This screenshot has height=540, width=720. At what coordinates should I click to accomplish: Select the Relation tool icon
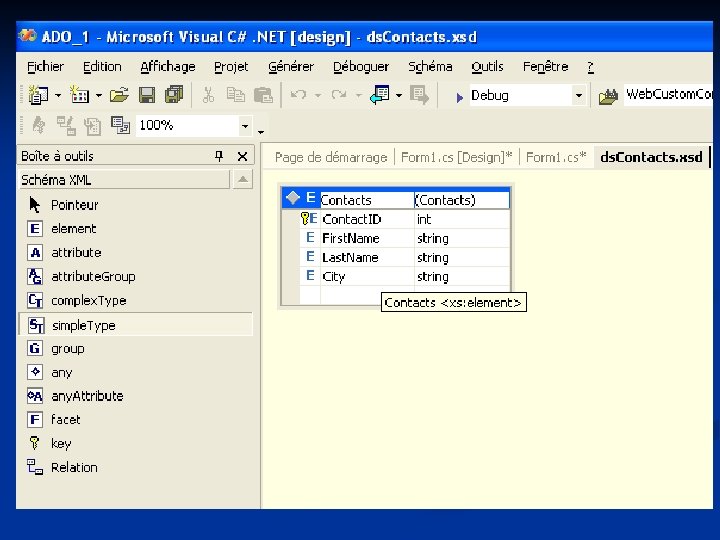click(35, 467)
